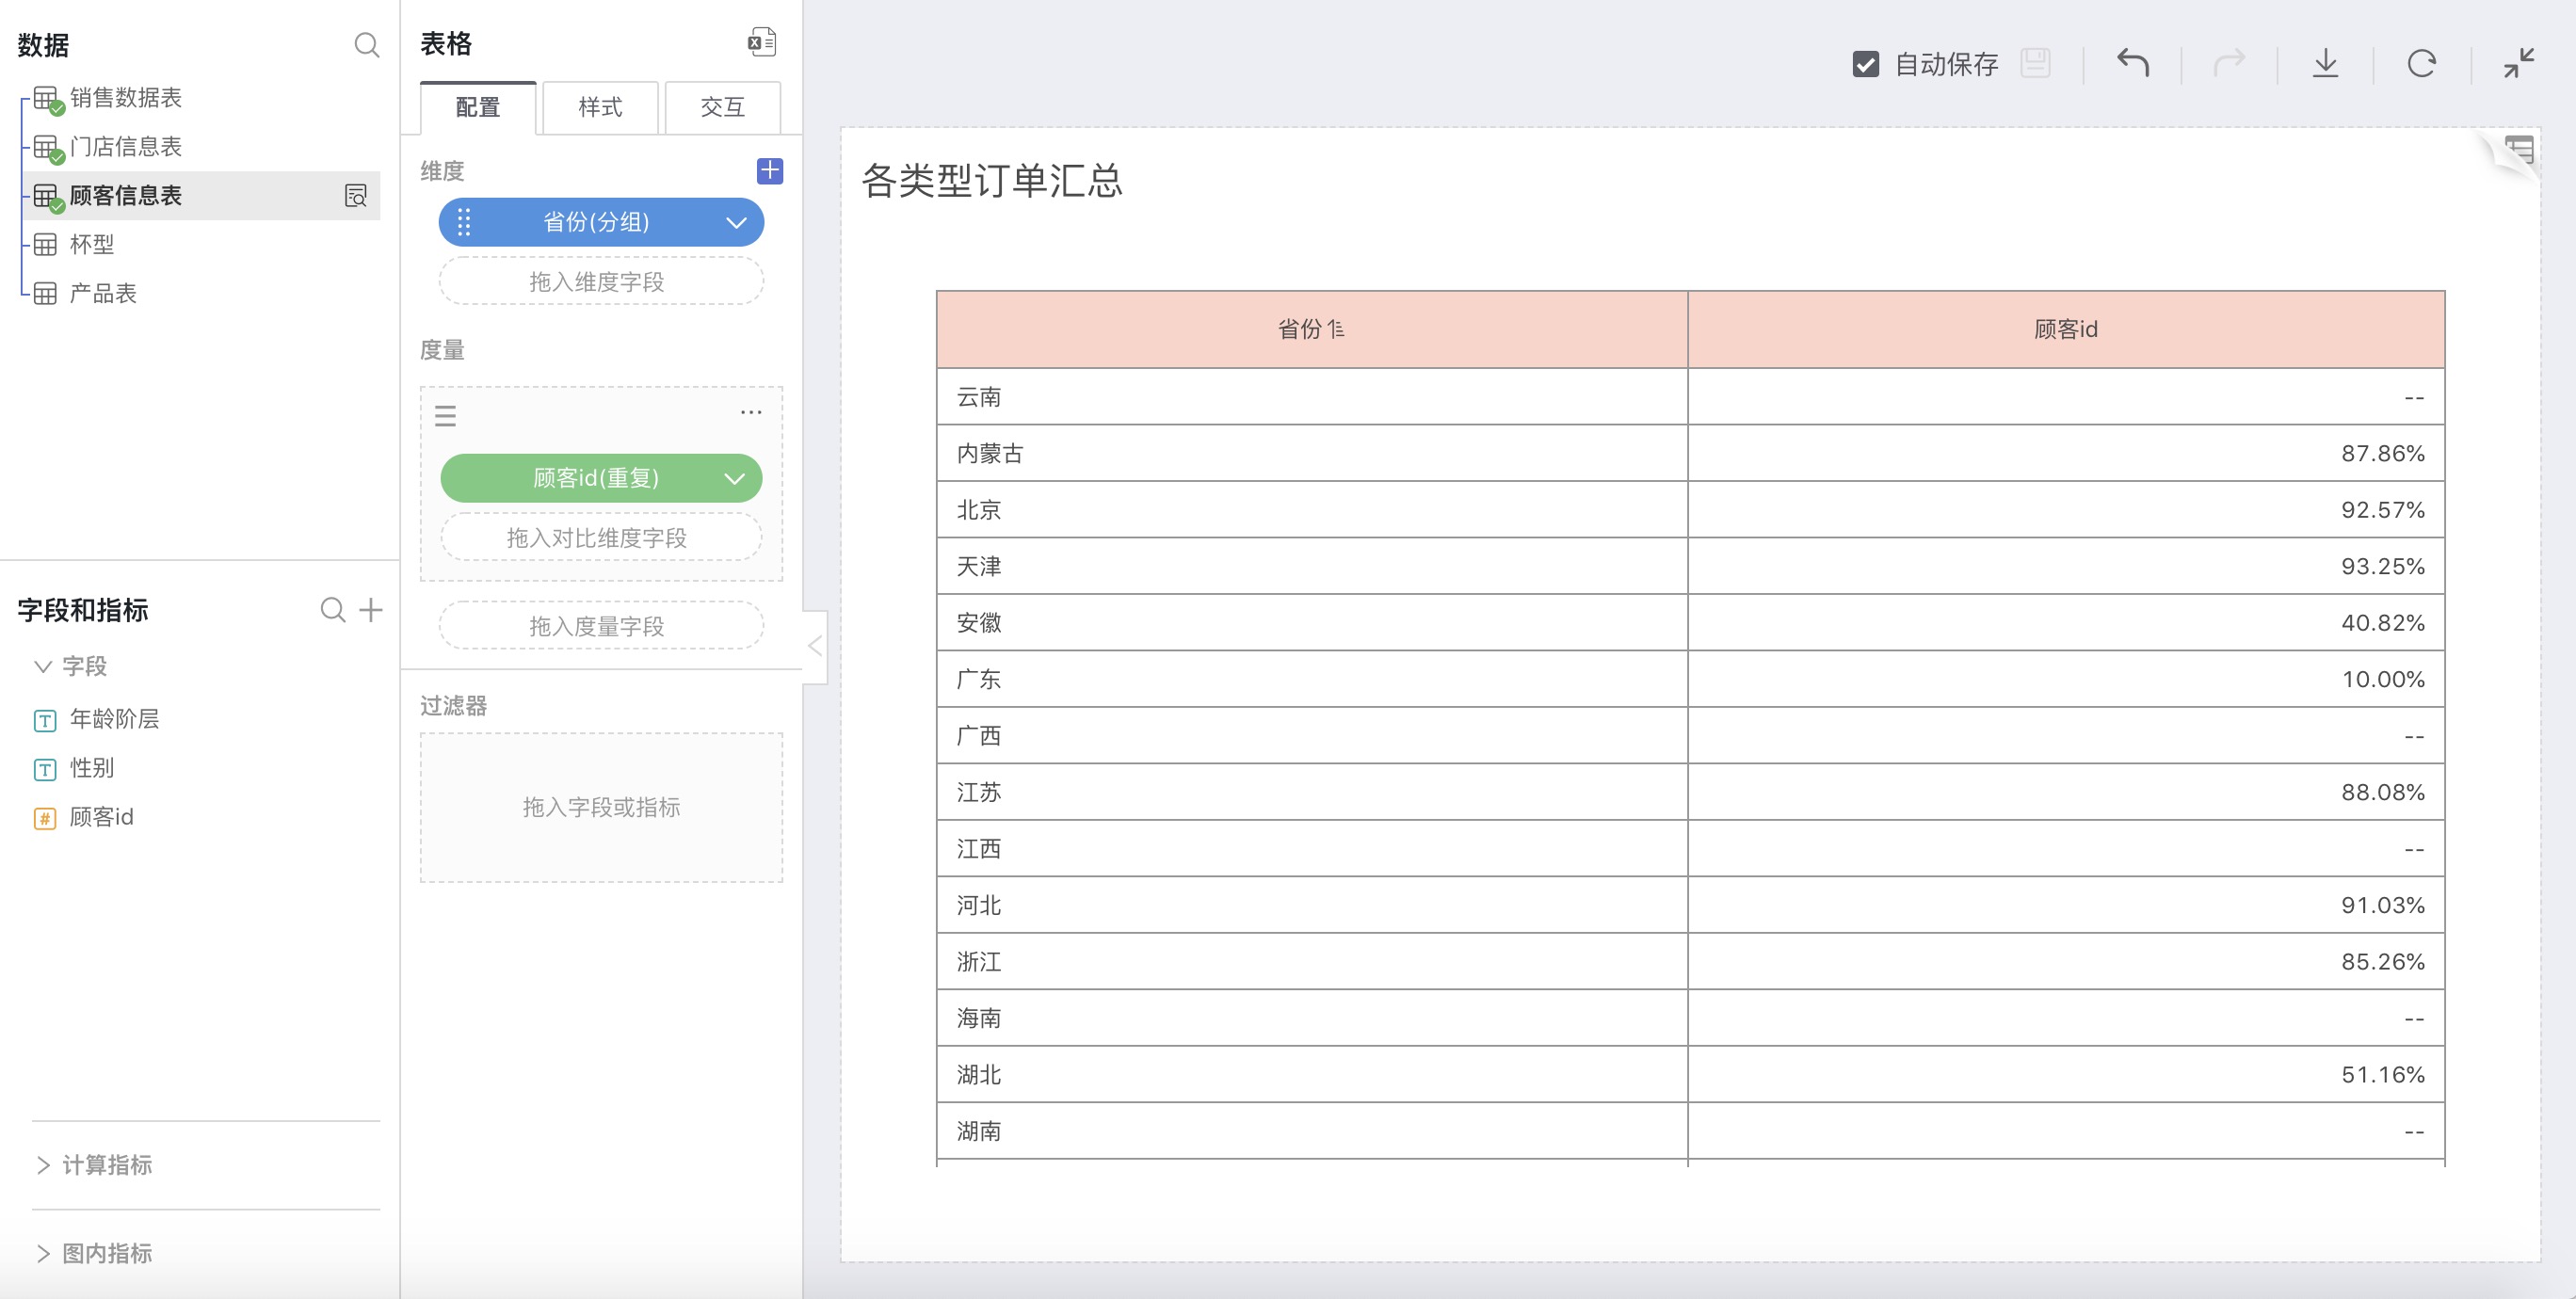Click the 拖入字段或指标 filter drop zone
This screenshot has width=2576, height=1299.
coord(601,807)
